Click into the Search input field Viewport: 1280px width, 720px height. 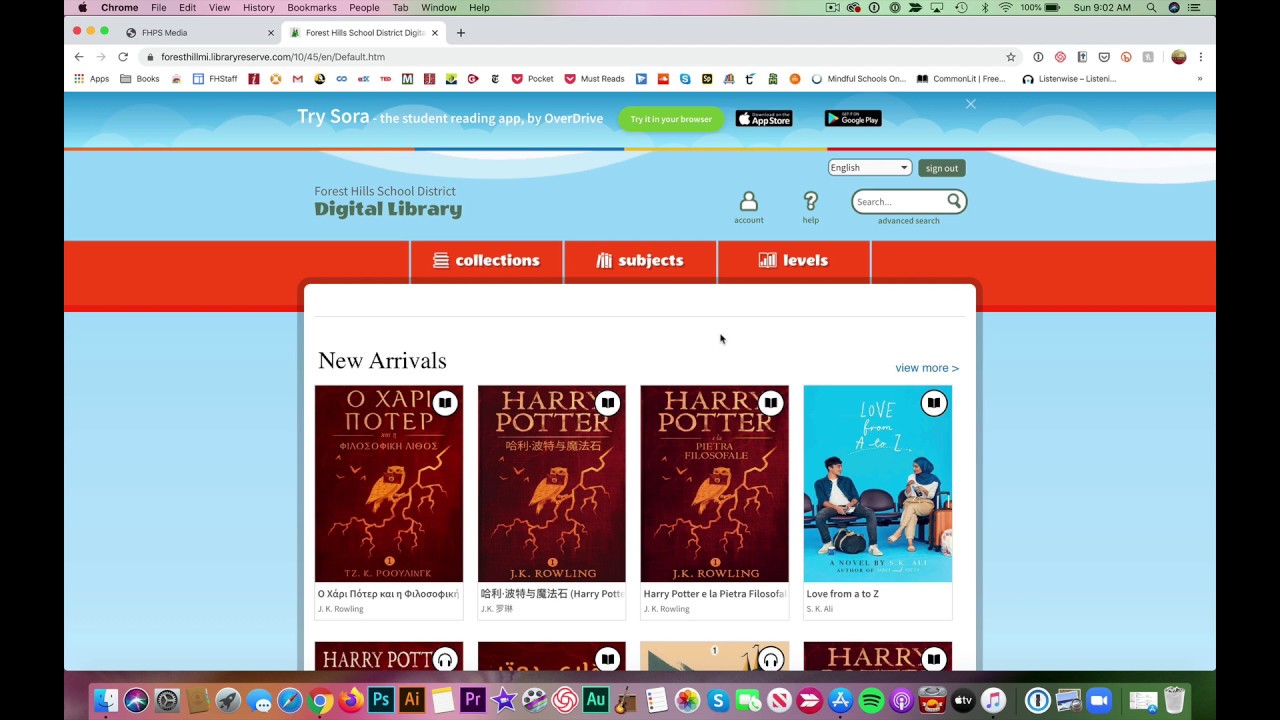point(900,202)
